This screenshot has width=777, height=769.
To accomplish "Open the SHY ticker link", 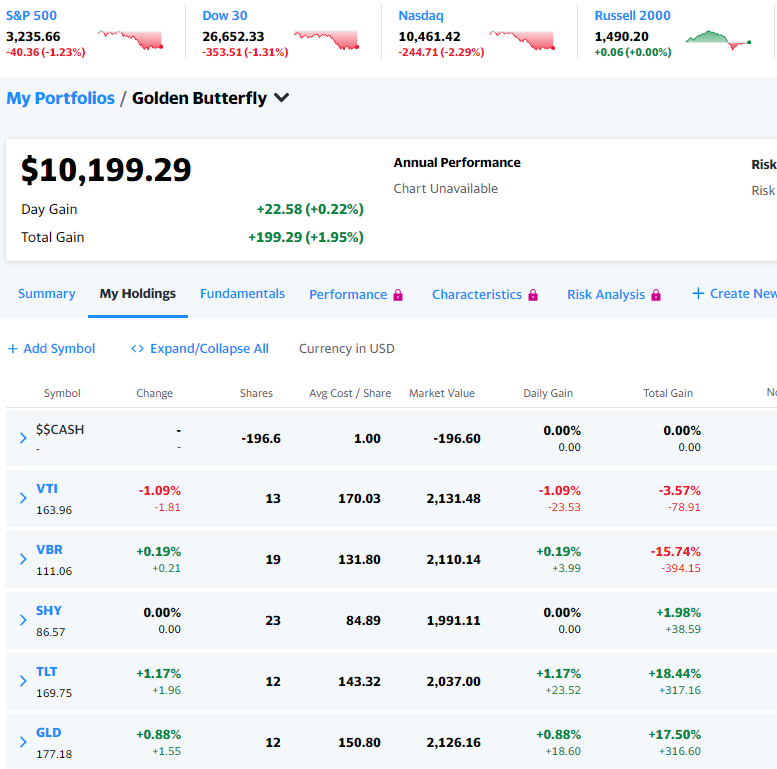I will click(x=49, y=610).
